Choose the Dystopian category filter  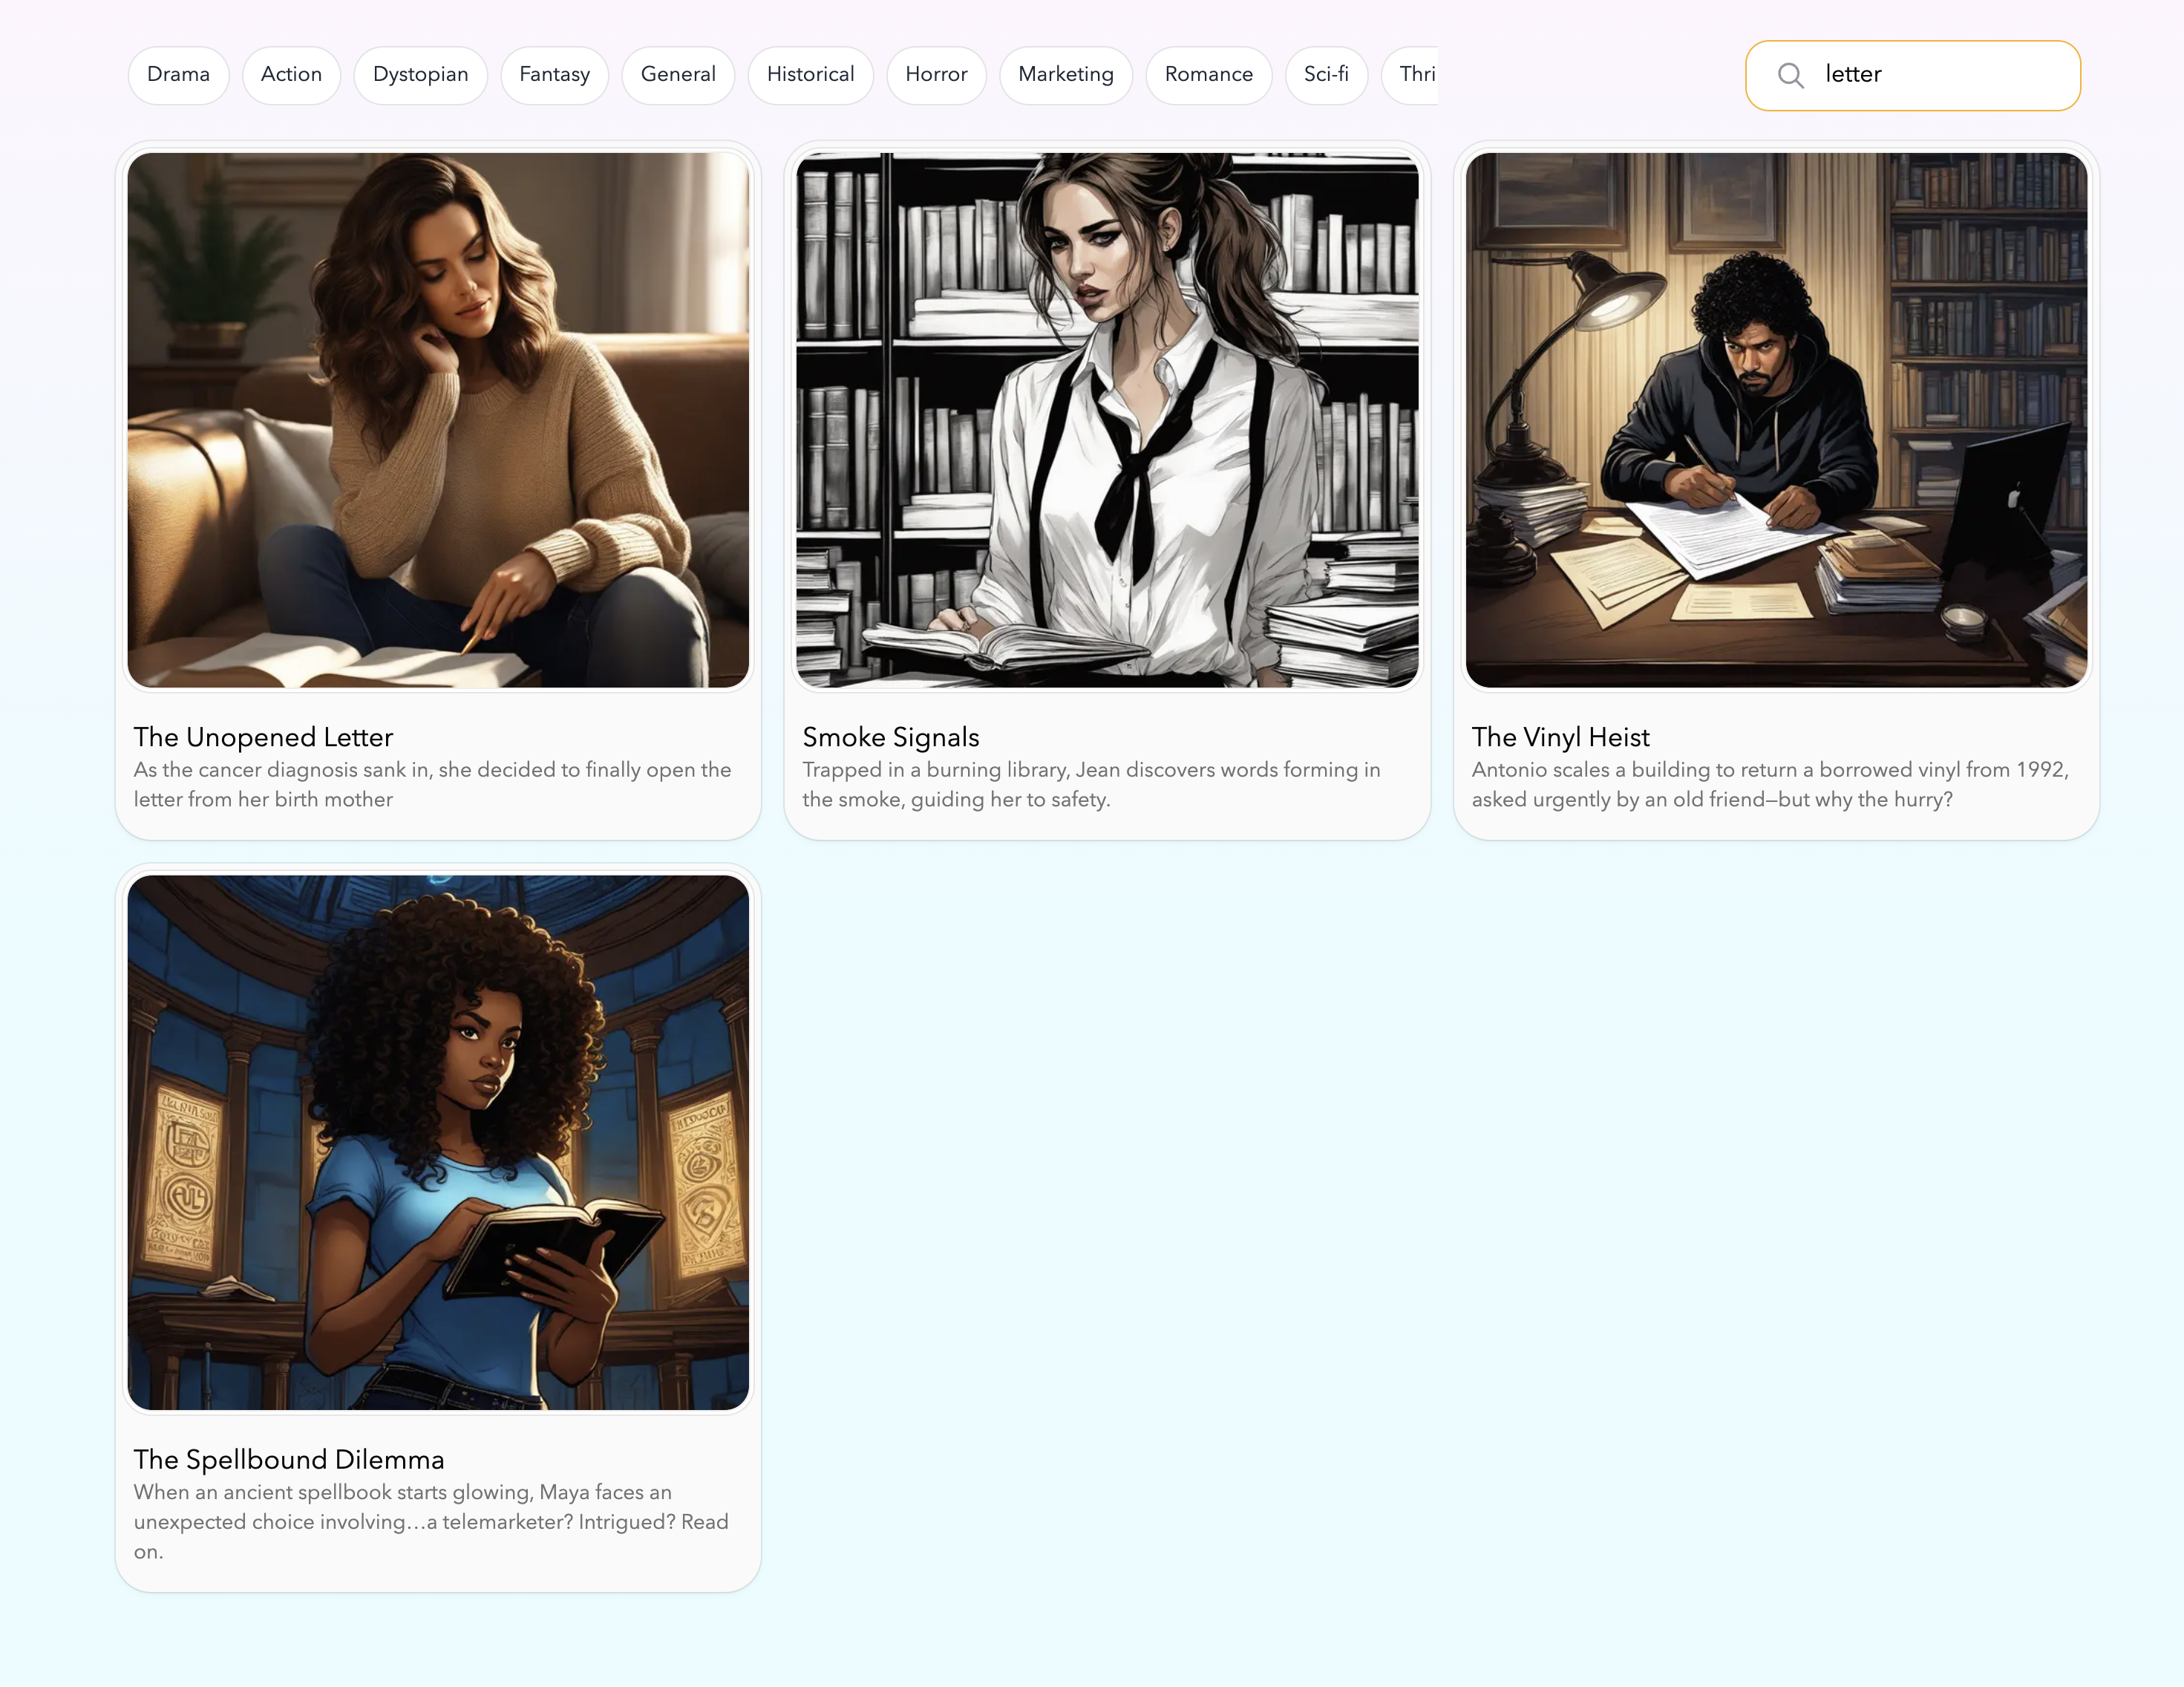tap(420, 75)
